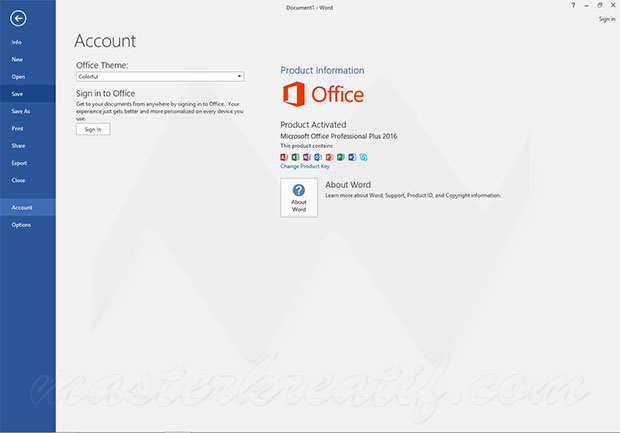
Task: Open the Share backstage page
Action: (x=28, y=146)
